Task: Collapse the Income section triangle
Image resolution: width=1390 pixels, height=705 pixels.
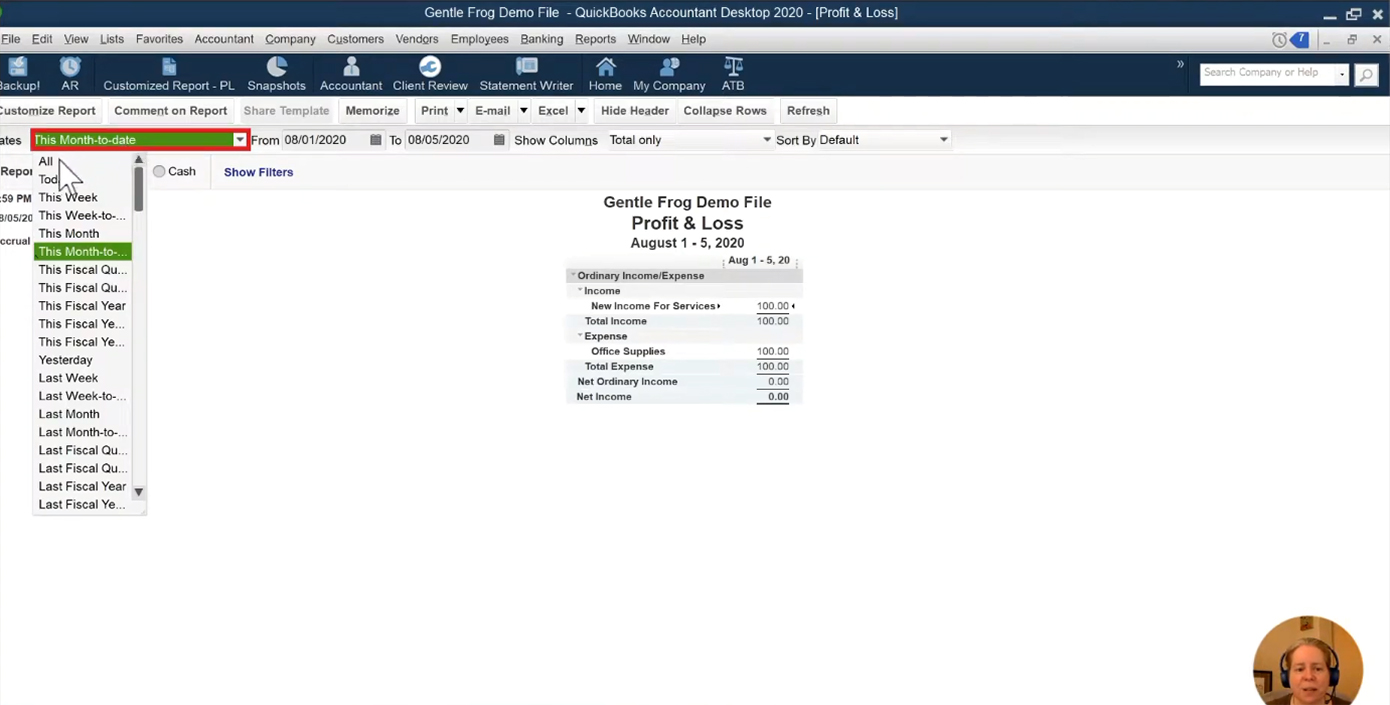Action: pos(580,290)
